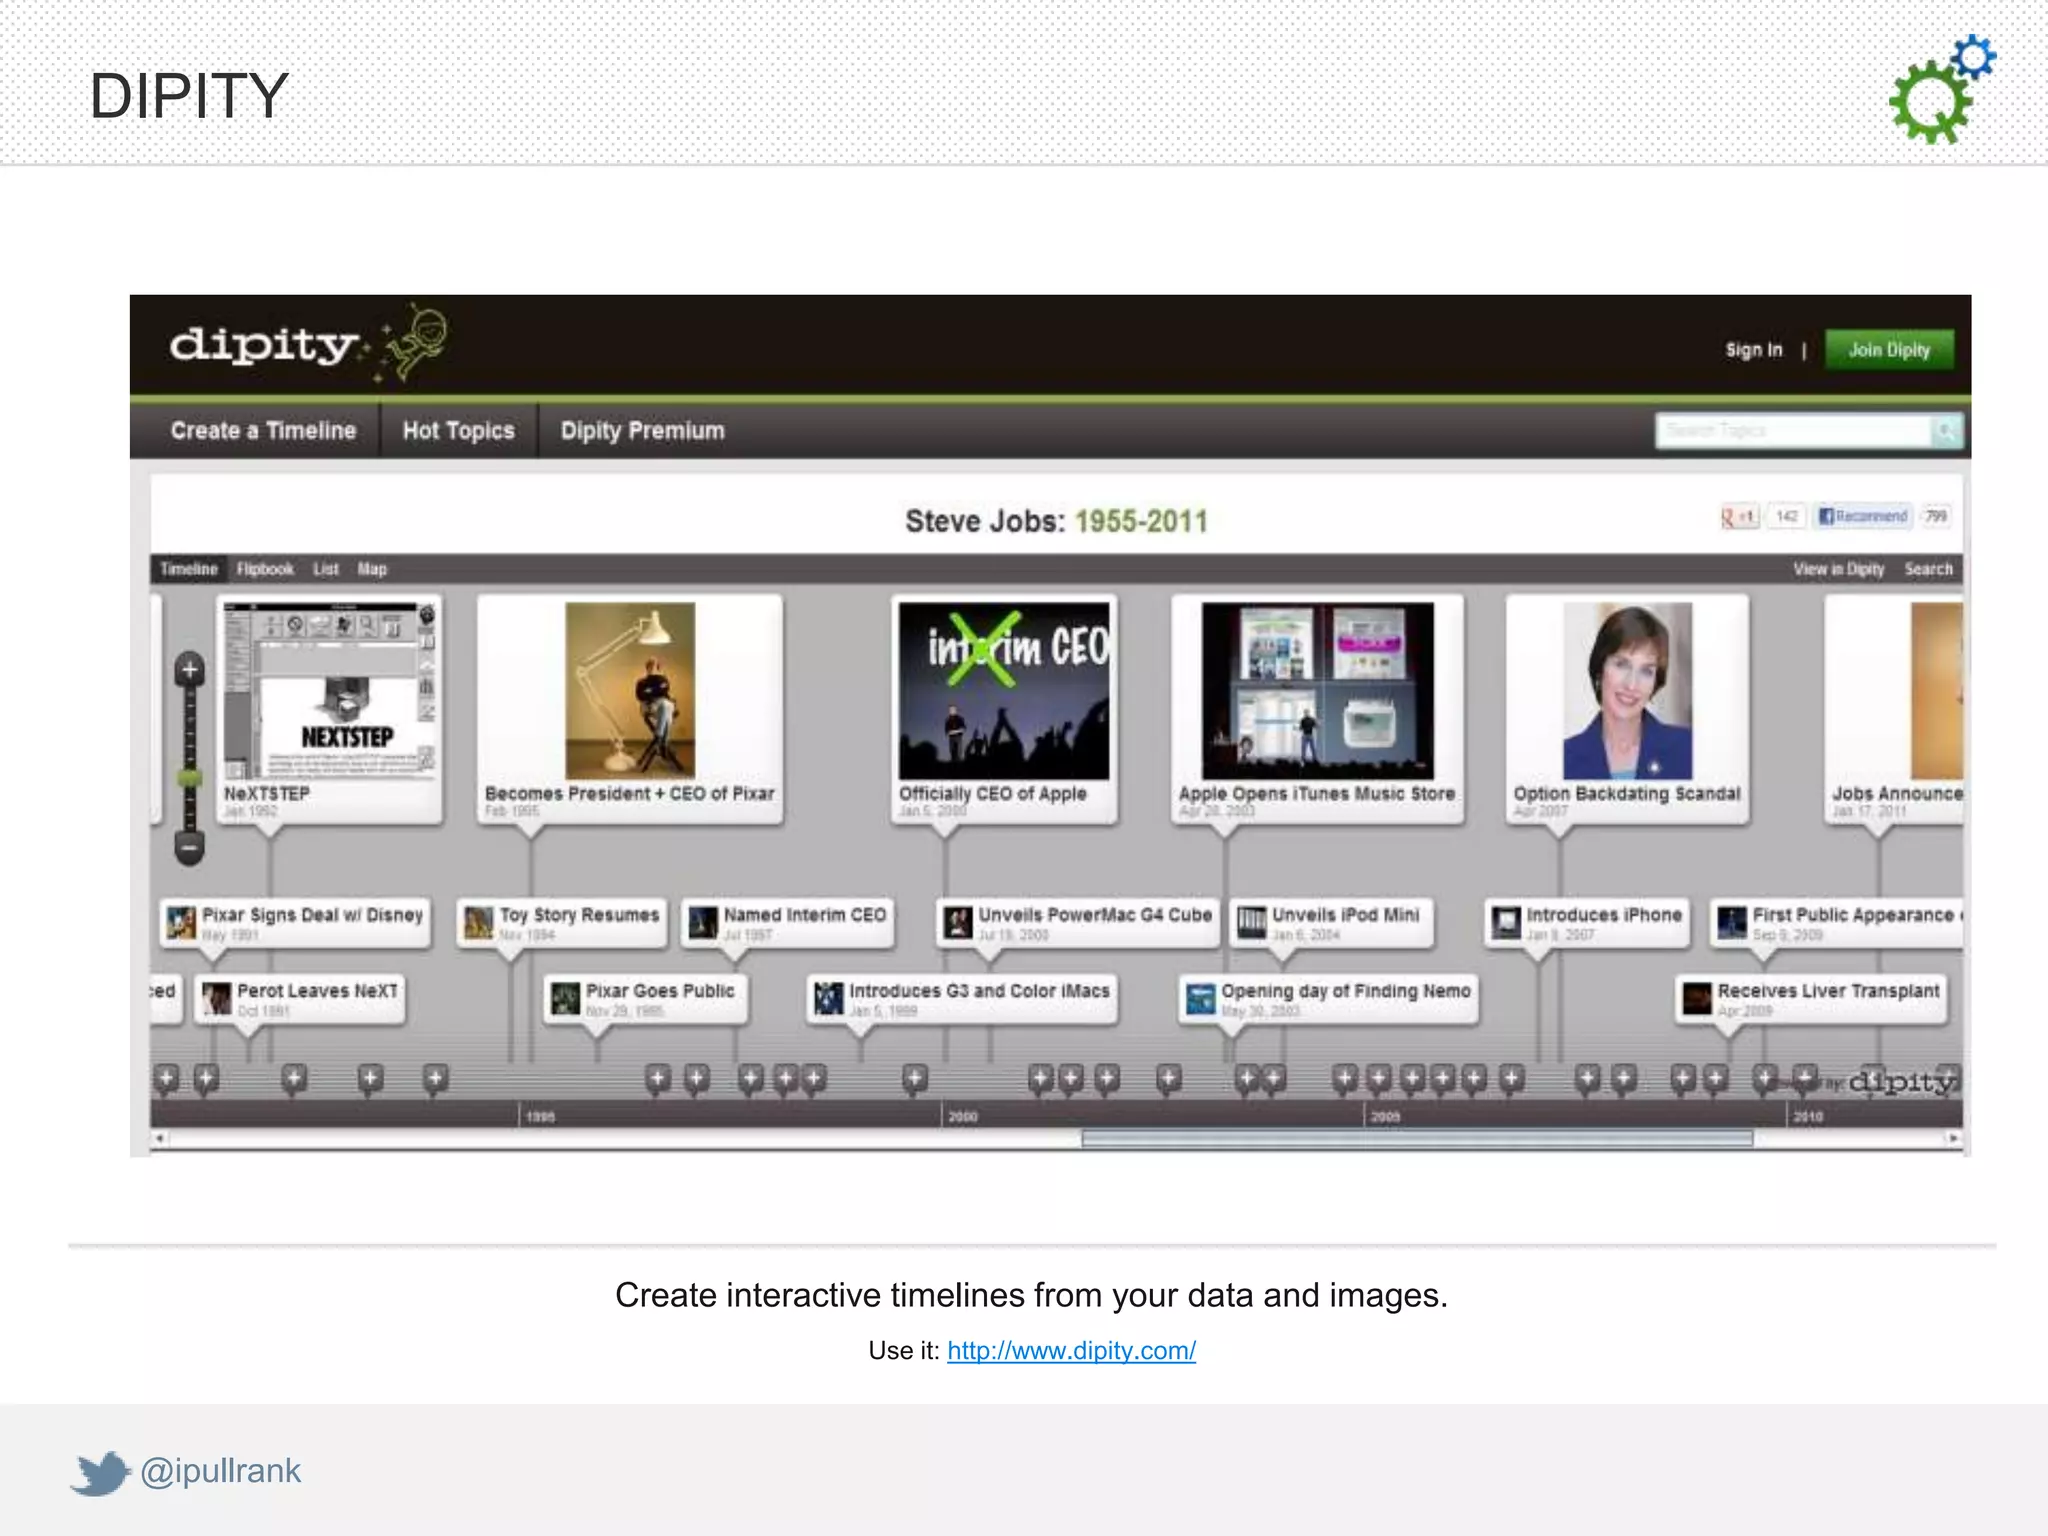Viewport: 2048px width, 1536px height.
Task: Click the Sign In link
Action: pos(1754,350)
